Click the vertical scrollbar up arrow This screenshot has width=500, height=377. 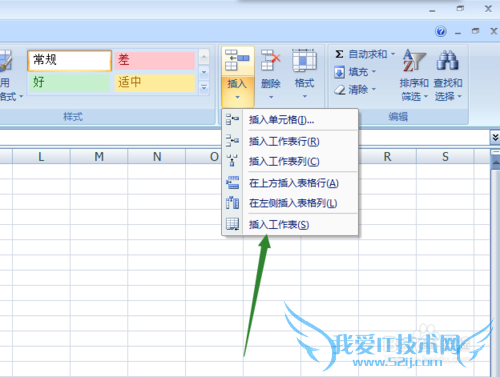pyautogui.click(x=496, y=163)
